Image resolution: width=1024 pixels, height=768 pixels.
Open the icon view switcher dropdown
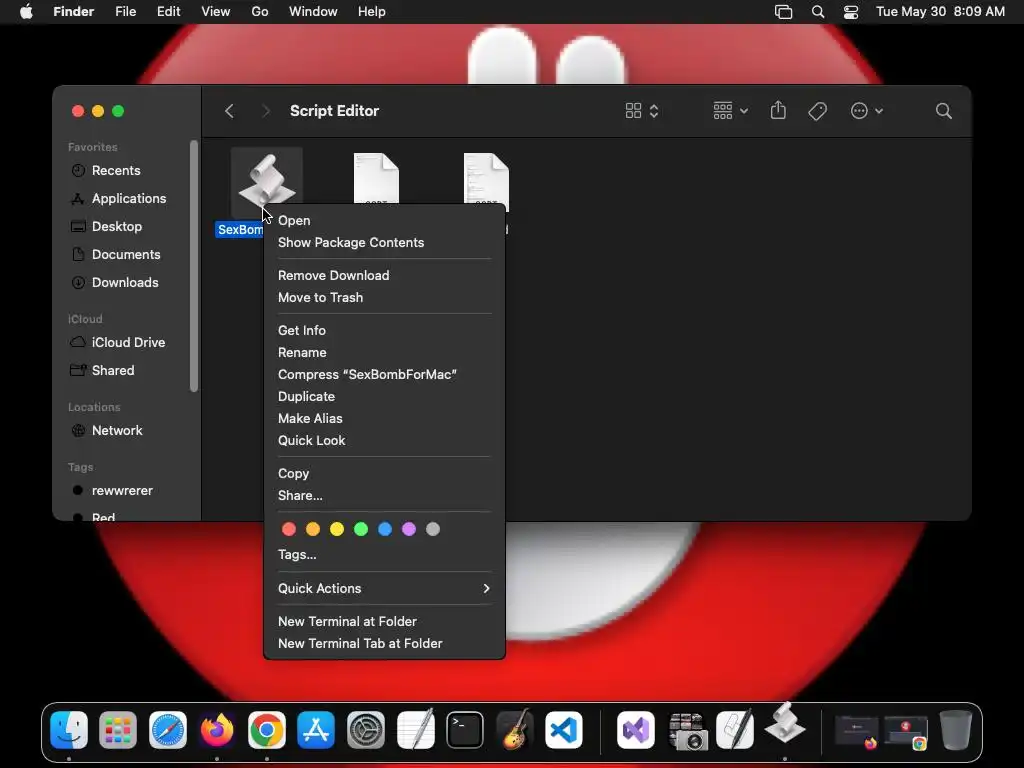[642, 111]
